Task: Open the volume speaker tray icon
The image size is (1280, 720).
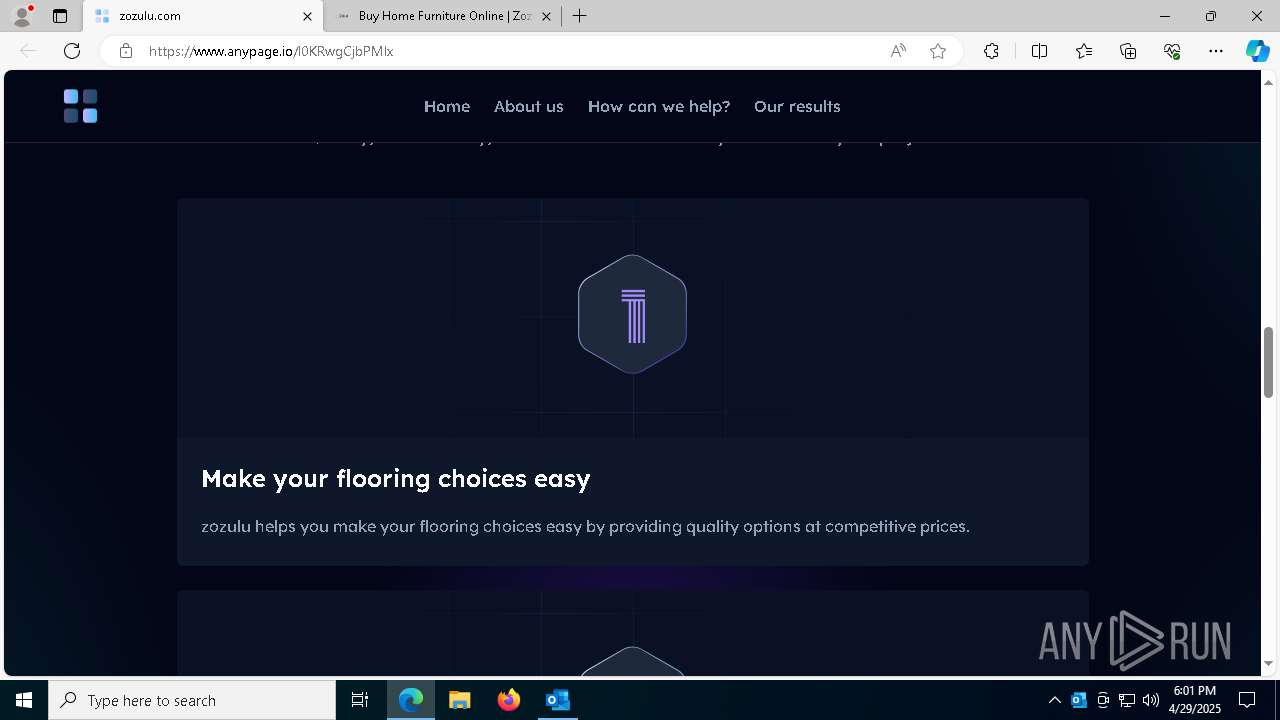Action: click(1151, 700)
